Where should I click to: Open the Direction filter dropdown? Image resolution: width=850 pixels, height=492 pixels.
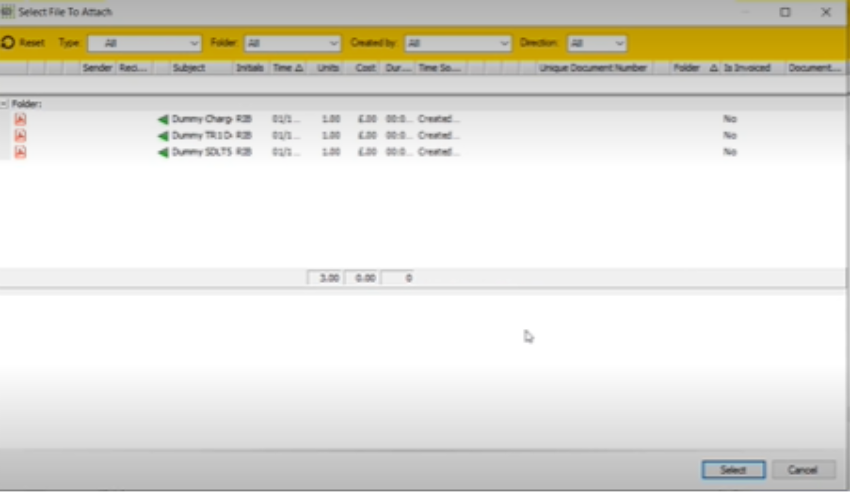click(x=596, y=43)
